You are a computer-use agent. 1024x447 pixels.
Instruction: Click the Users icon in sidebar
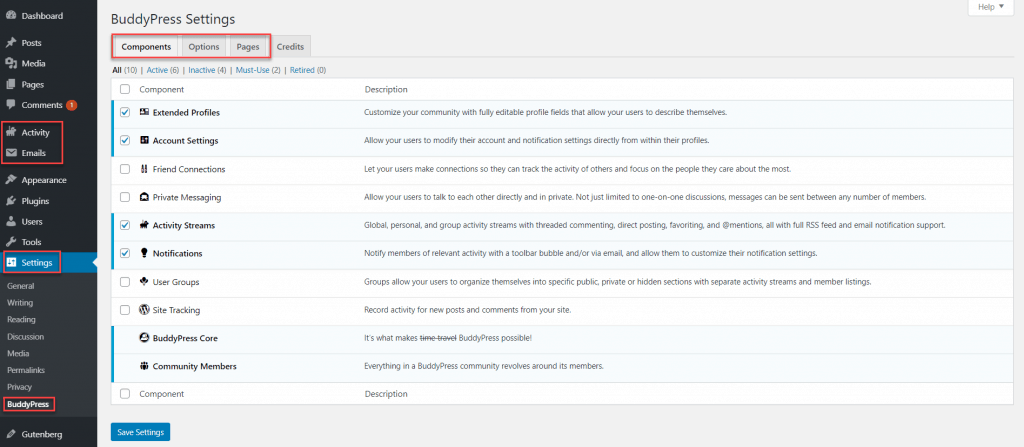click(x=10, y=221)
